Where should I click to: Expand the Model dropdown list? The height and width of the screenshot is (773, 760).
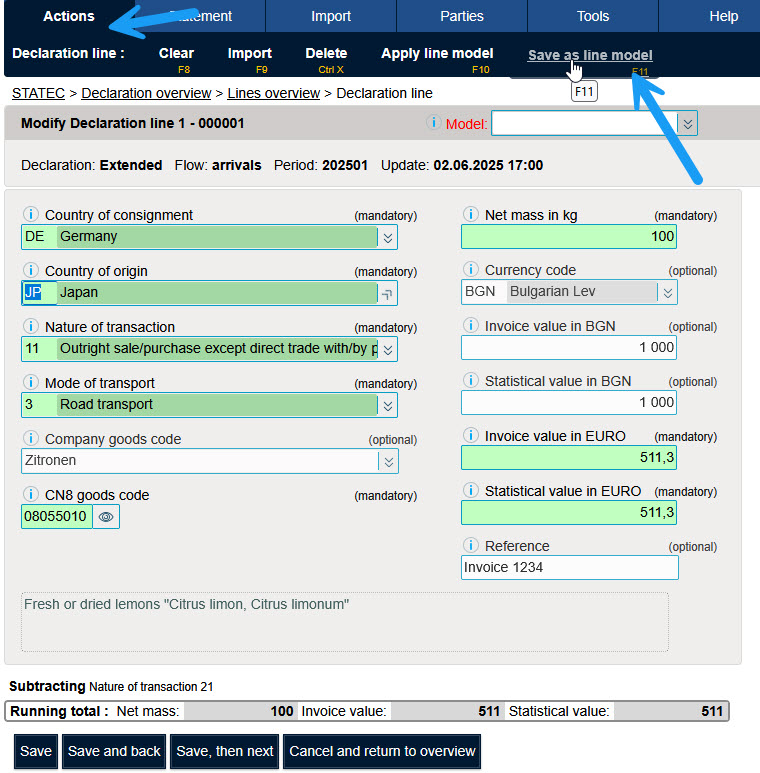coord(687,124)
